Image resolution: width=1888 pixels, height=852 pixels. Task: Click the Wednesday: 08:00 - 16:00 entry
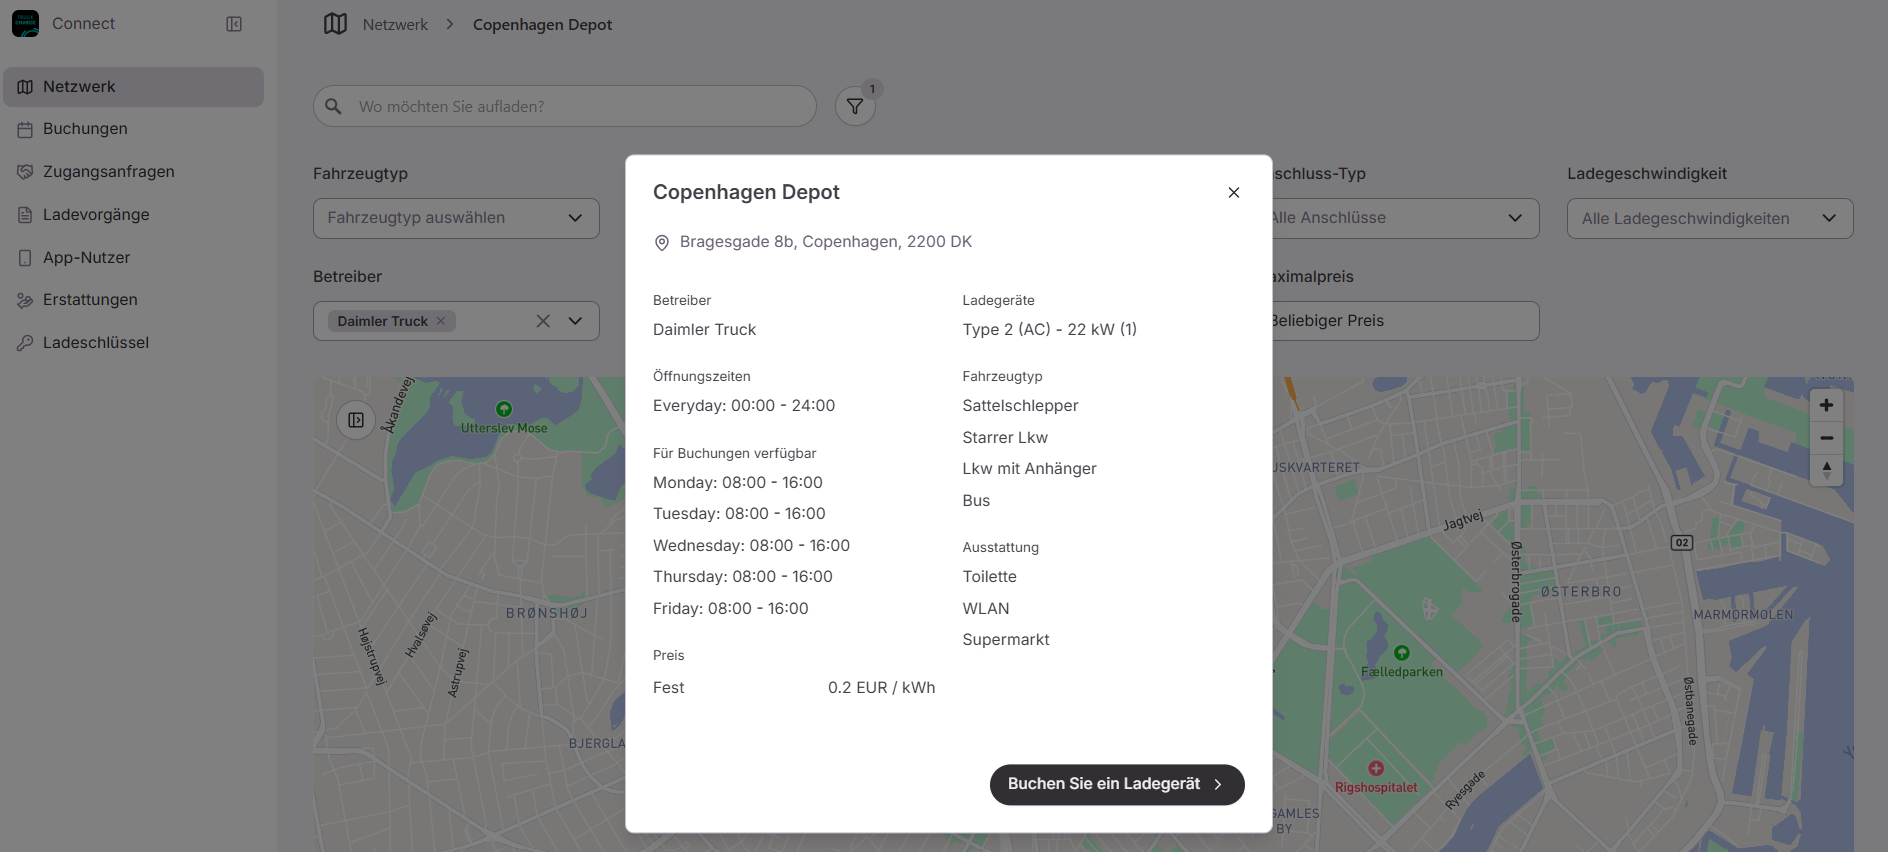coord(751,546)
